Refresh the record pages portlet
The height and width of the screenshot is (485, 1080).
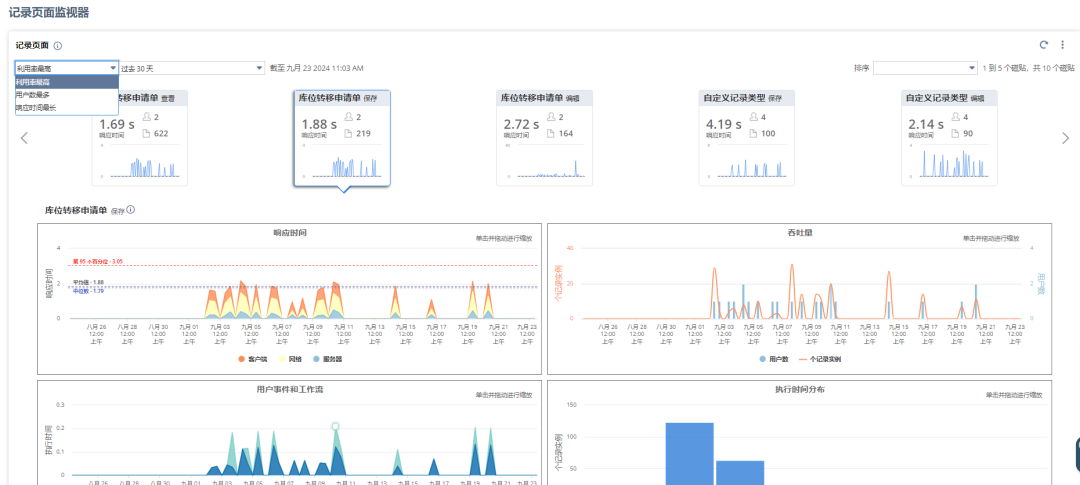tap(1043, 45)
